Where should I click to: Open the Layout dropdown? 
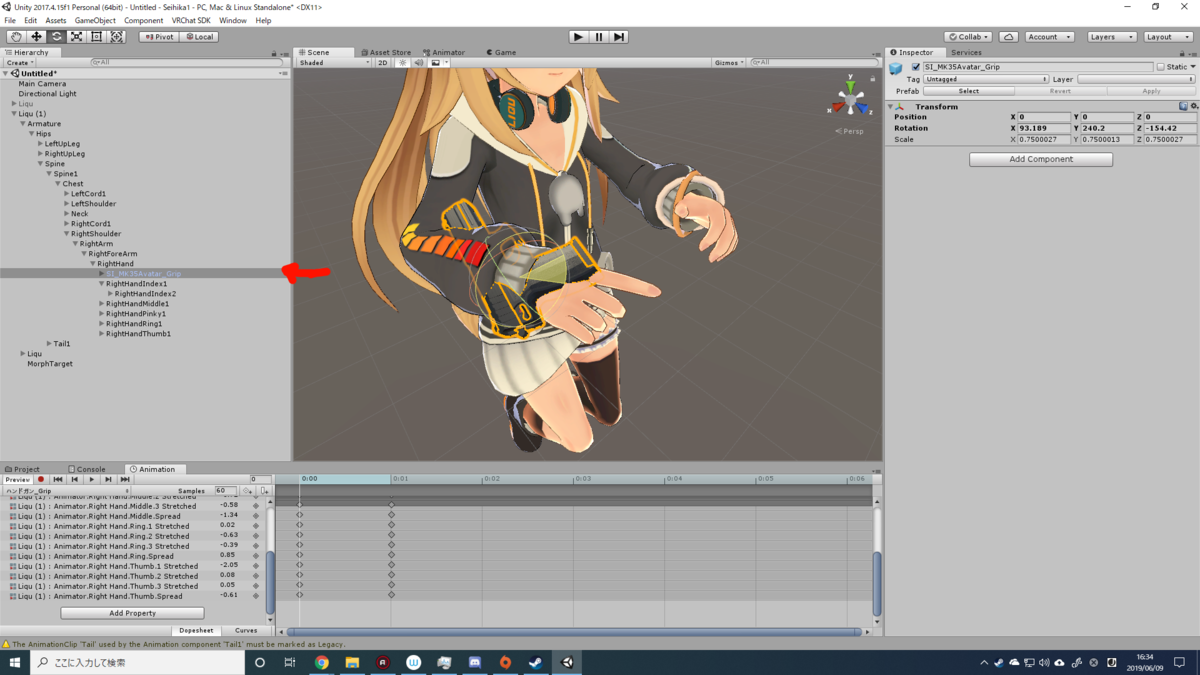pos(1167,37)
